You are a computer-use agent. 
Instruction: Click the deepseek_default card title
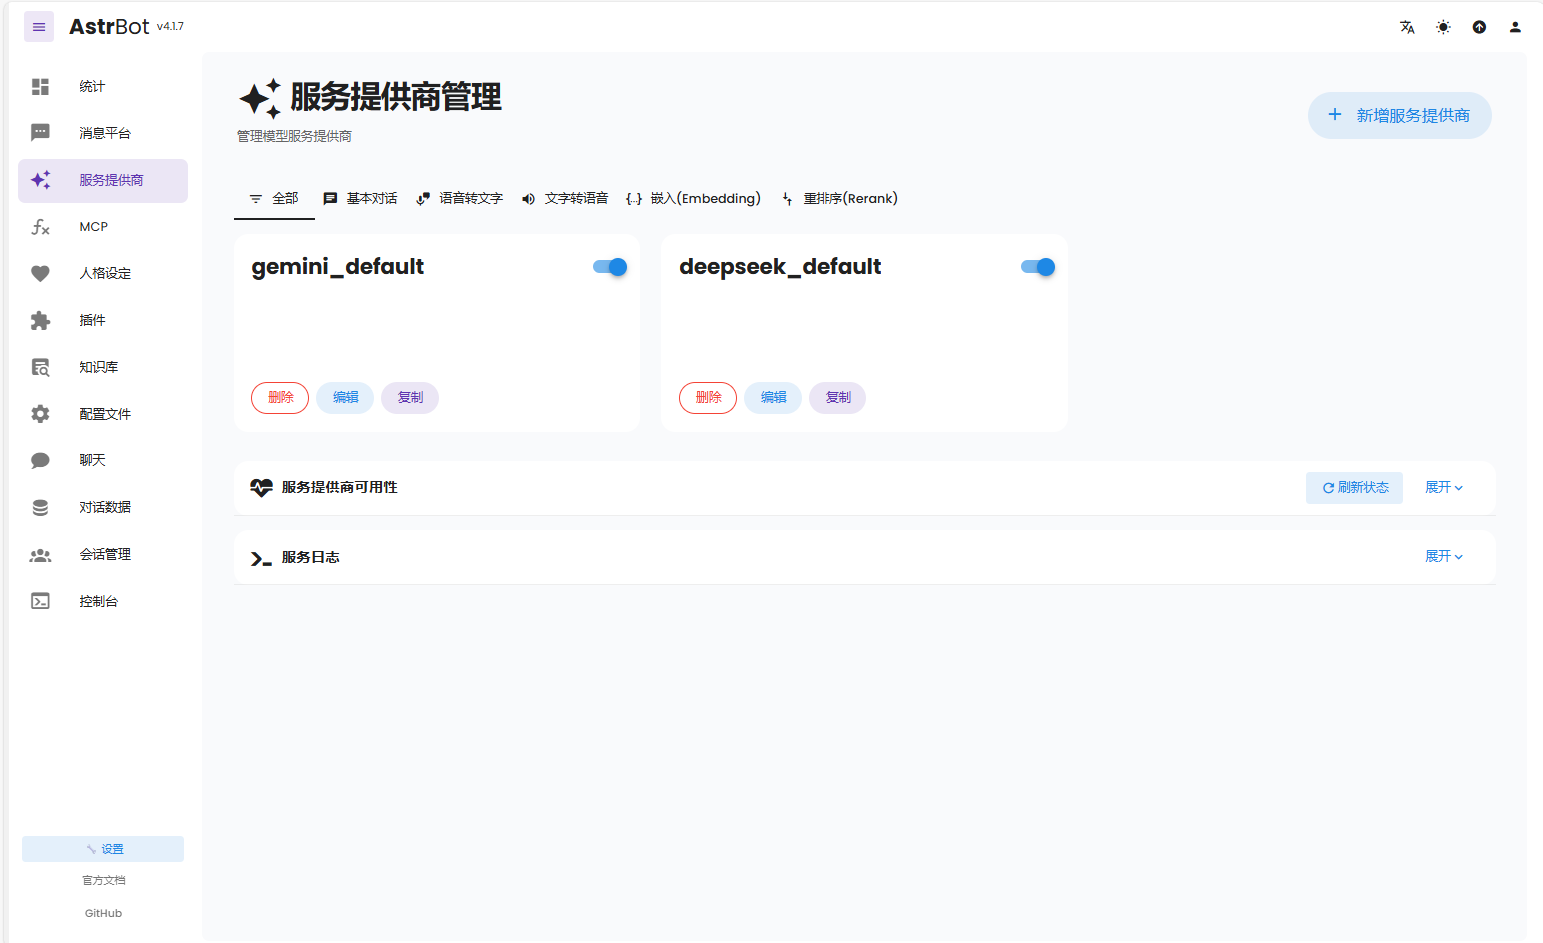[x=780, y=267]
